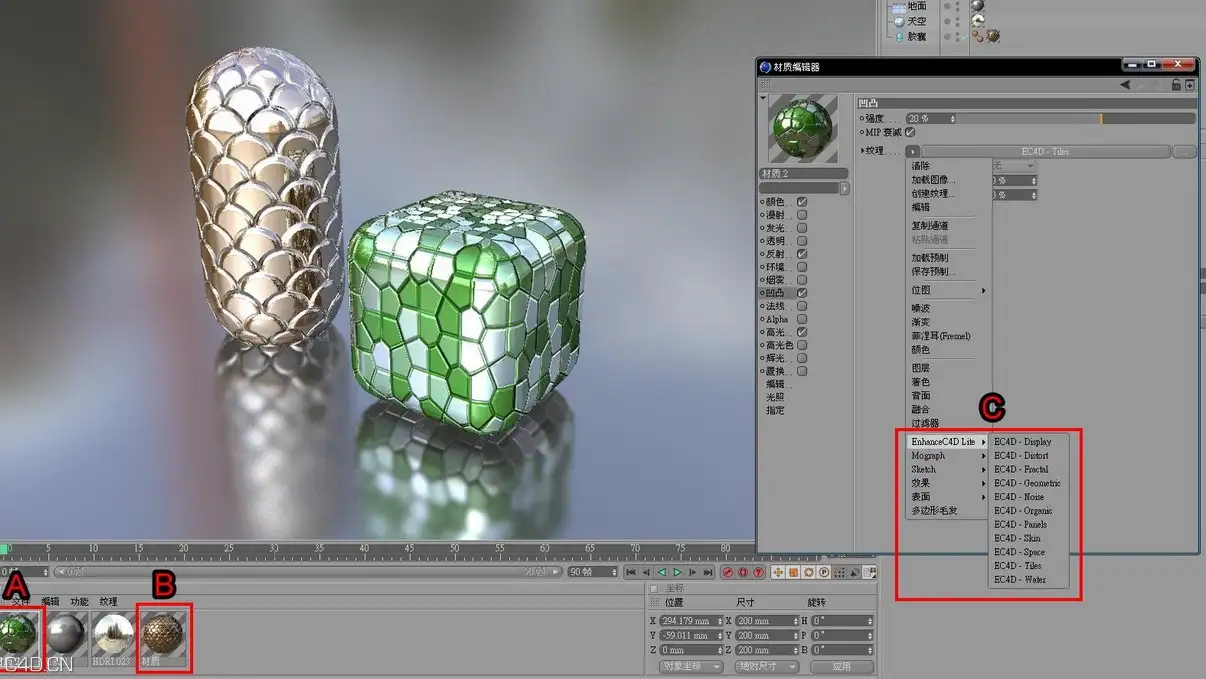Open 功能 menu in material manager

point(80,602)
